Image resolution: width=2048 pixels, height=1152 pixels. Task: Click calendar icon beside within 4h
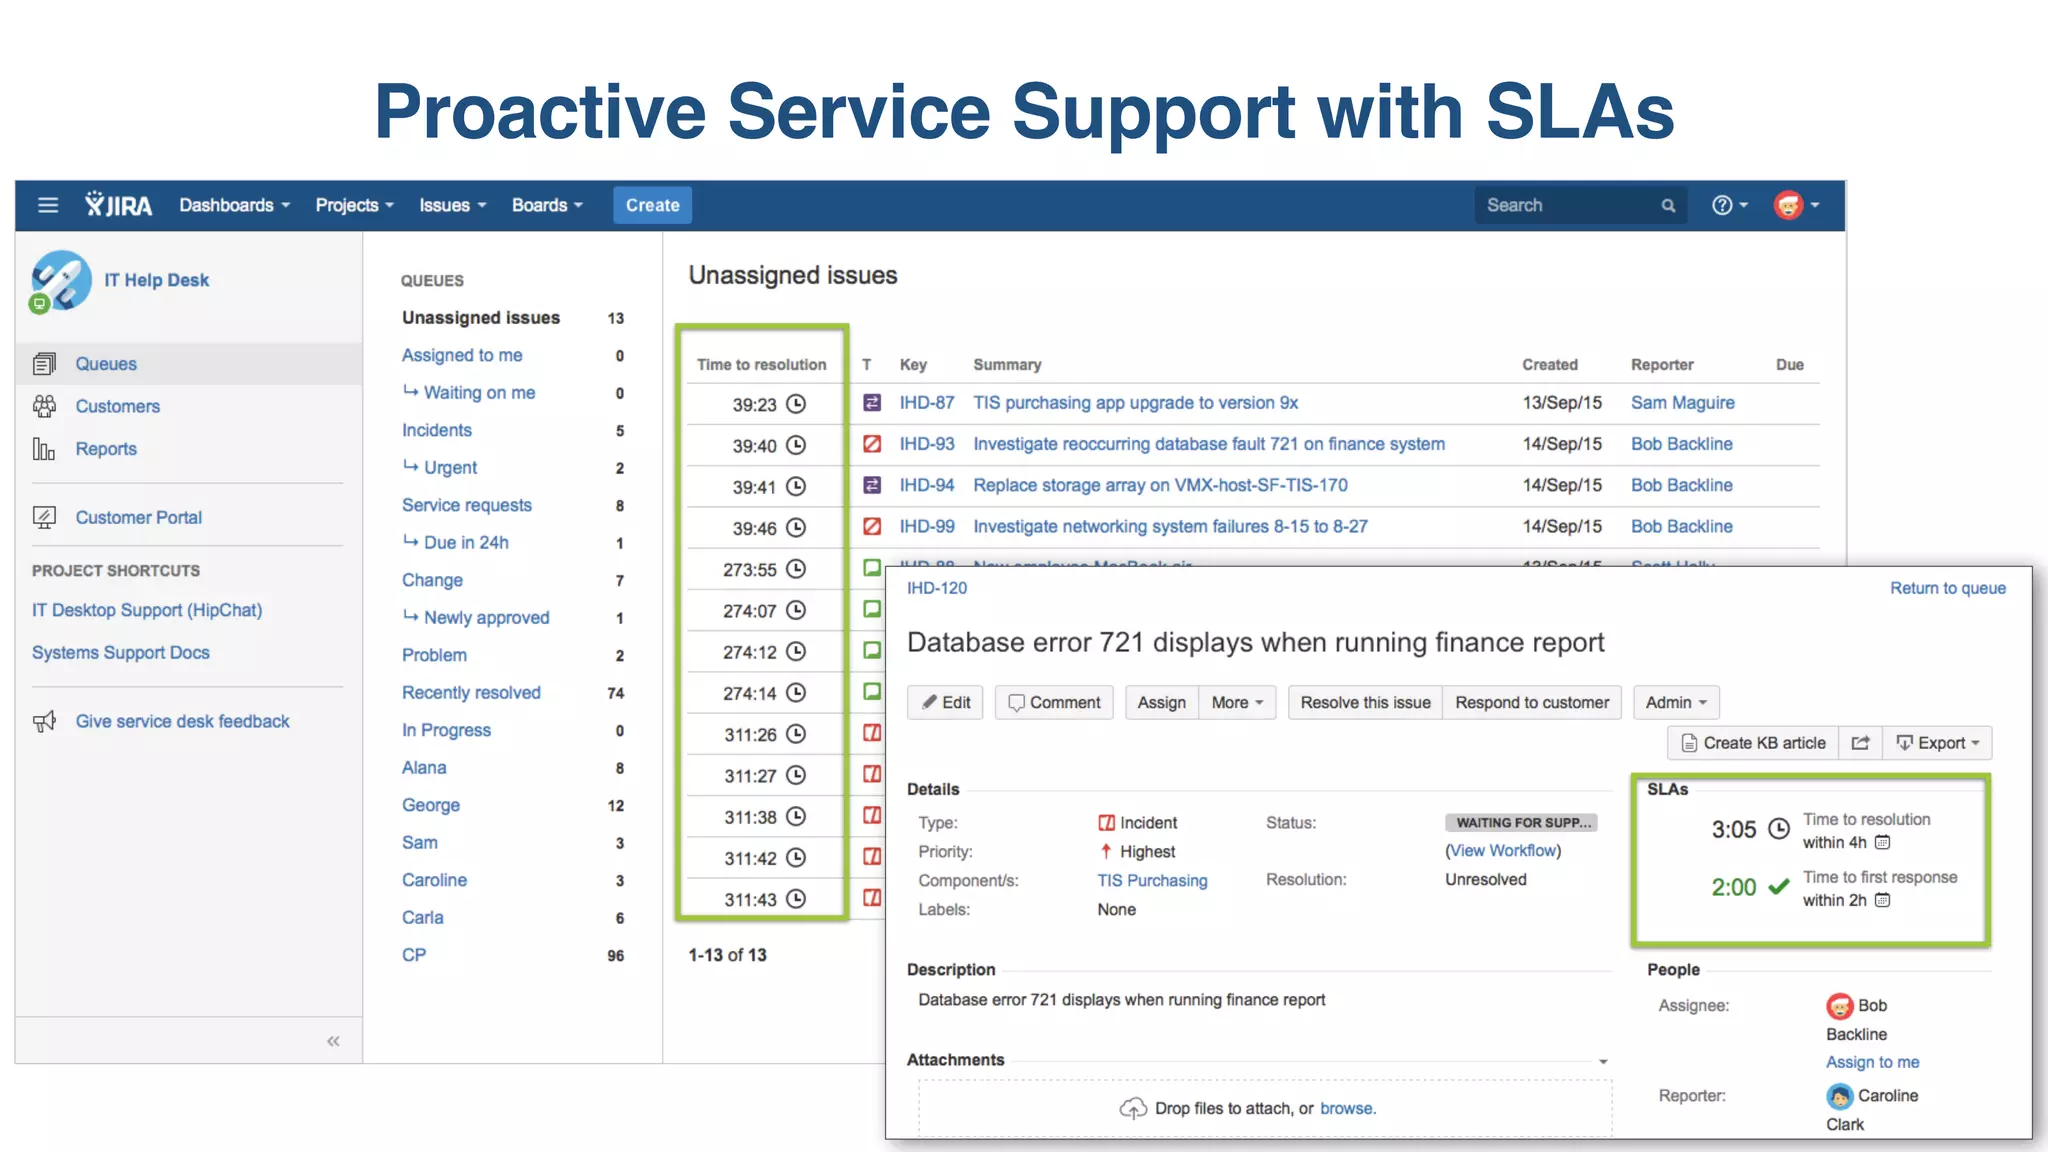tap(1882, 843)
